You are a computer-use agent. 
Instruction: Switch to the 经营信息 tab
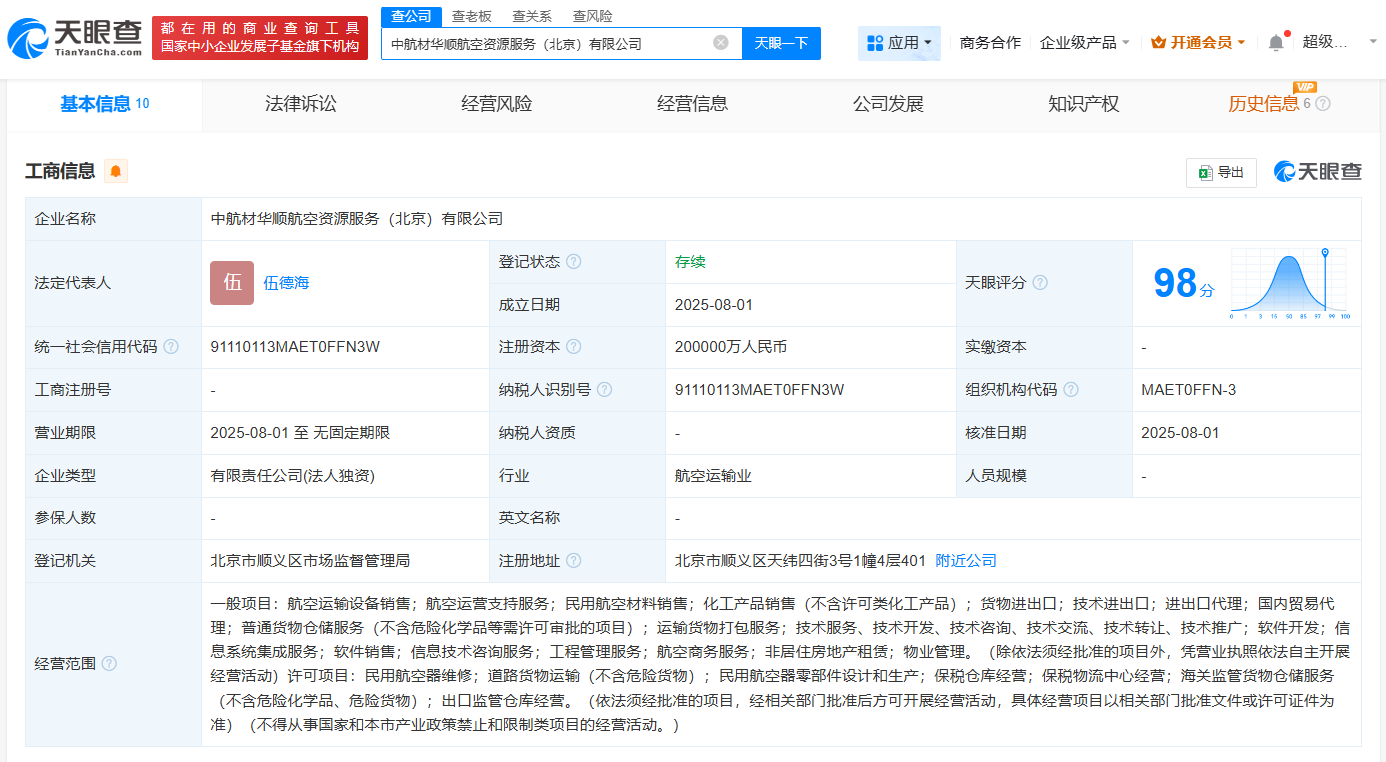pos(692,104)
